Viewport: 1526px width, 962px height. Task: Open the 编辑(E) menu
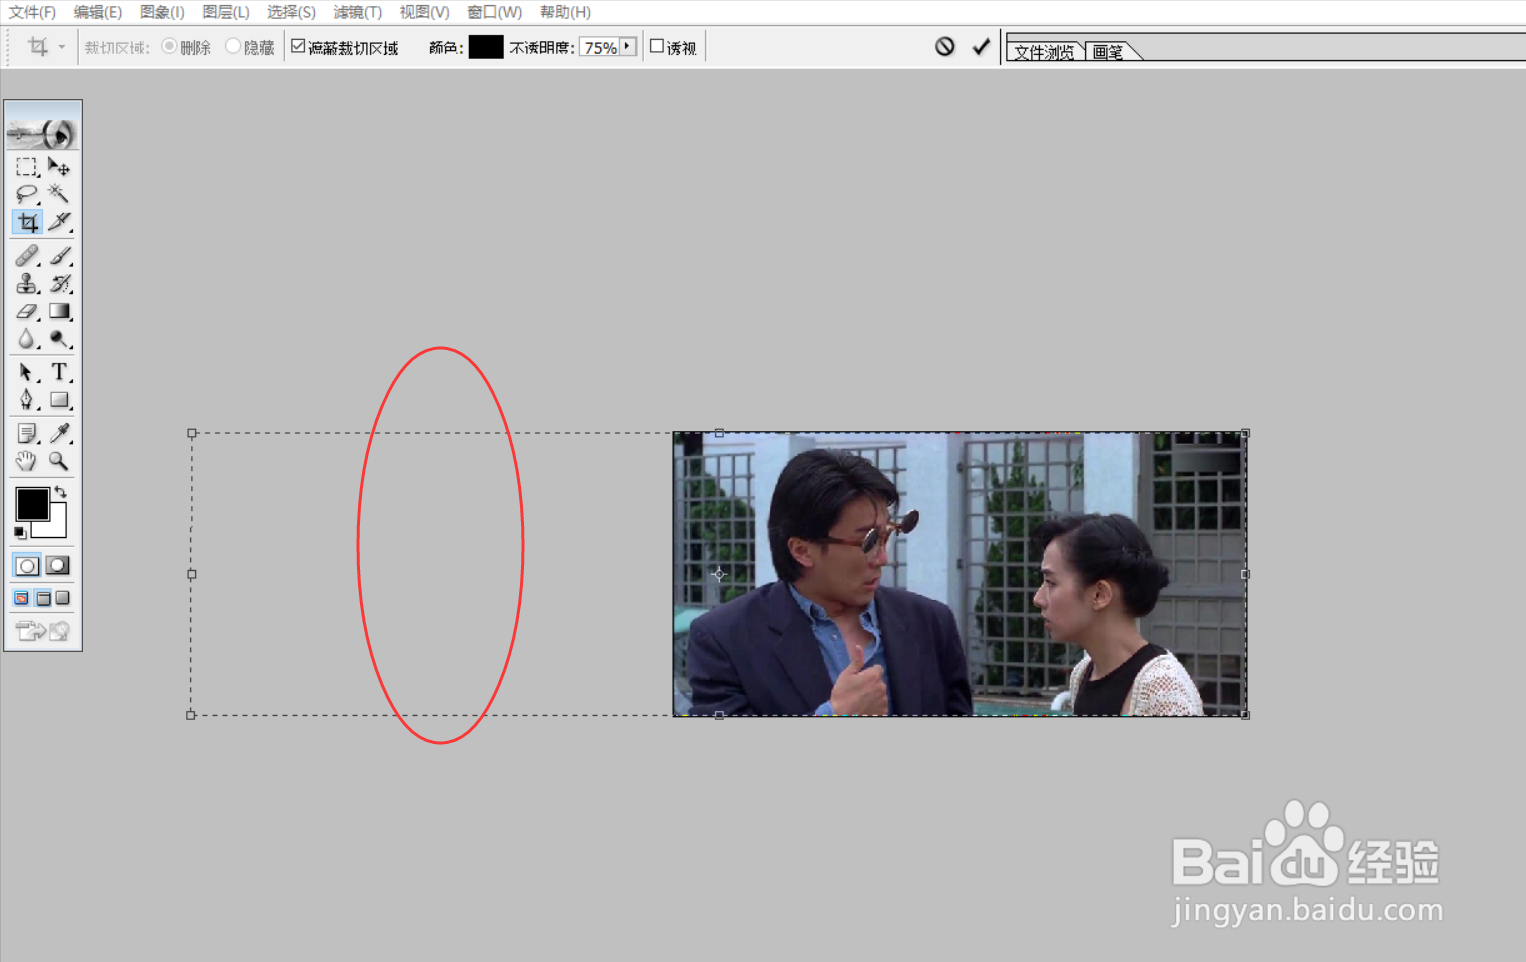click(x=98, y=12)
